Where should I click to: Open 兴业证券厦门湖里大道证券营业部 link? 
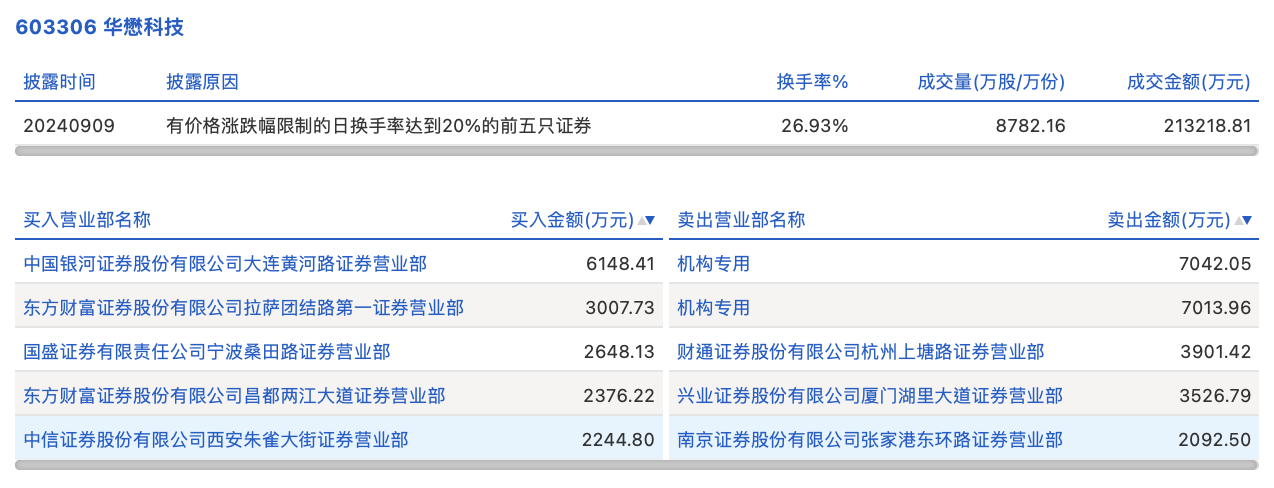point(870,396)
